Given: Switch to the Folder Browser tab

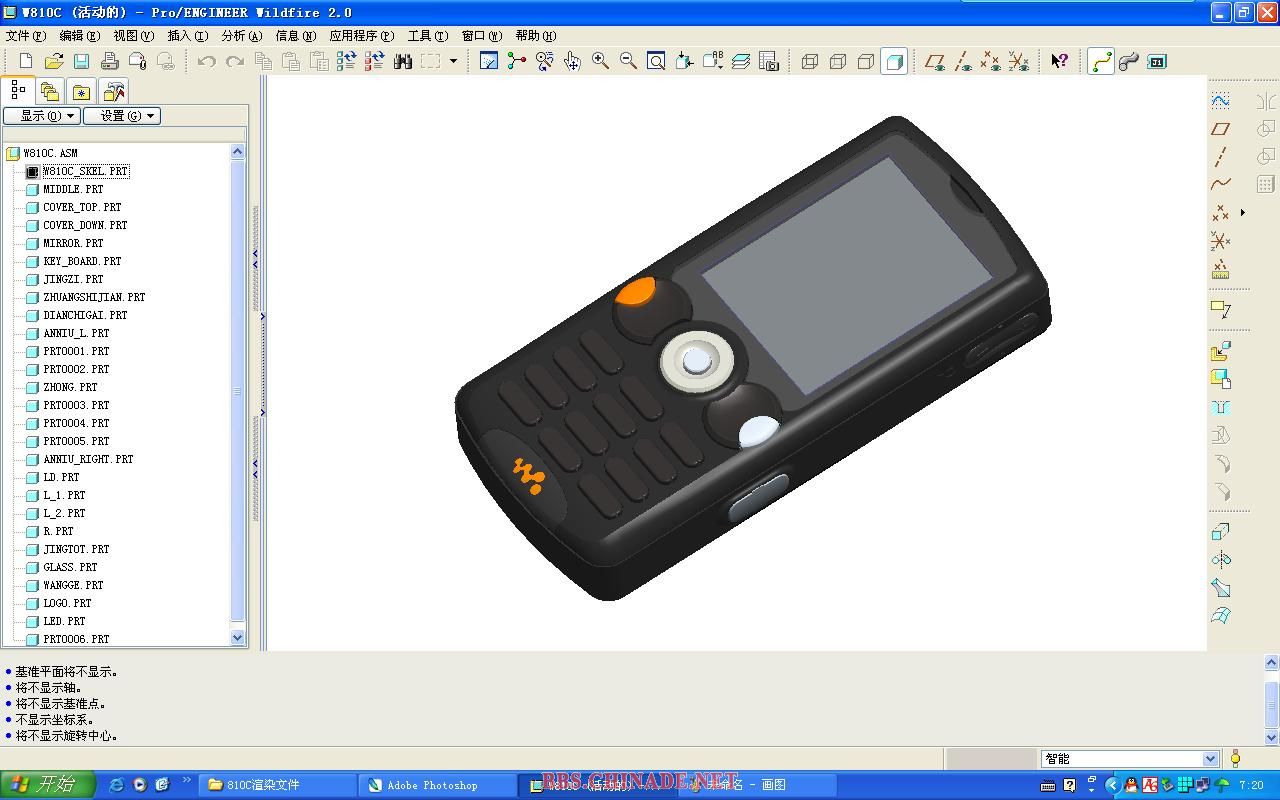Looking at the screenshot, I should pyautogui.click(x=50, y=92).
